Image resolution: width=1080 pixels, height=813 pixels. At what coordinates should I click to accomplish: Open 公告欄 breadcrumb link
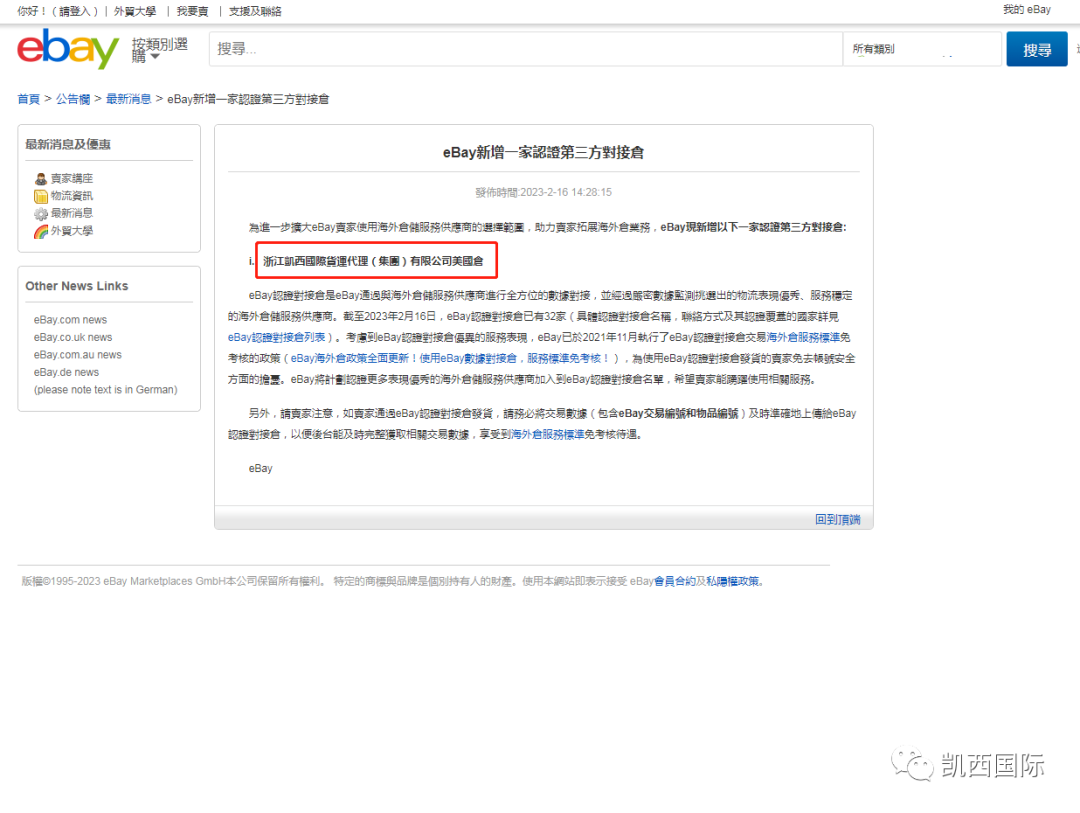(x=73, y=99)
